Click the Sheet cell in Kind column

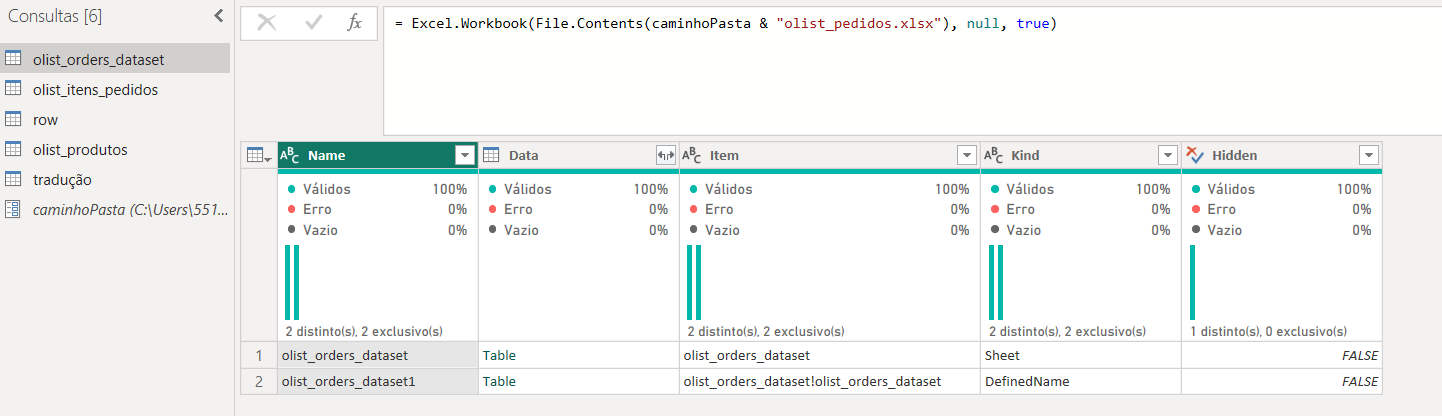1080,355
